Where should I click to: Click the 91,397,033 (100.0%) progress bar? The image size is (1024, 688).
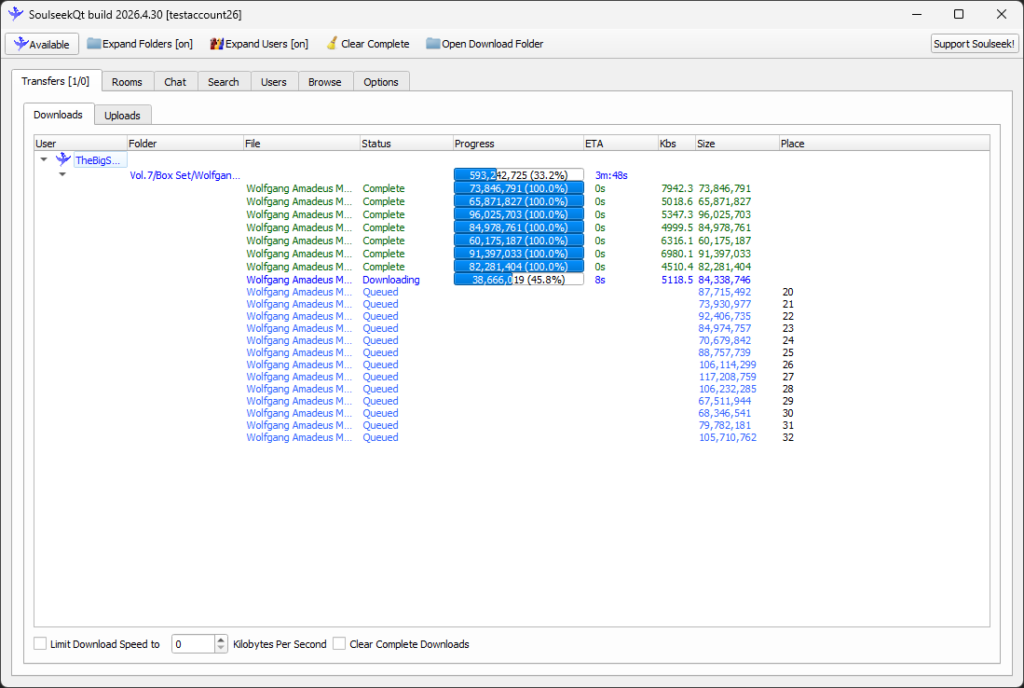pyautogui.click(x=519, y=253)
